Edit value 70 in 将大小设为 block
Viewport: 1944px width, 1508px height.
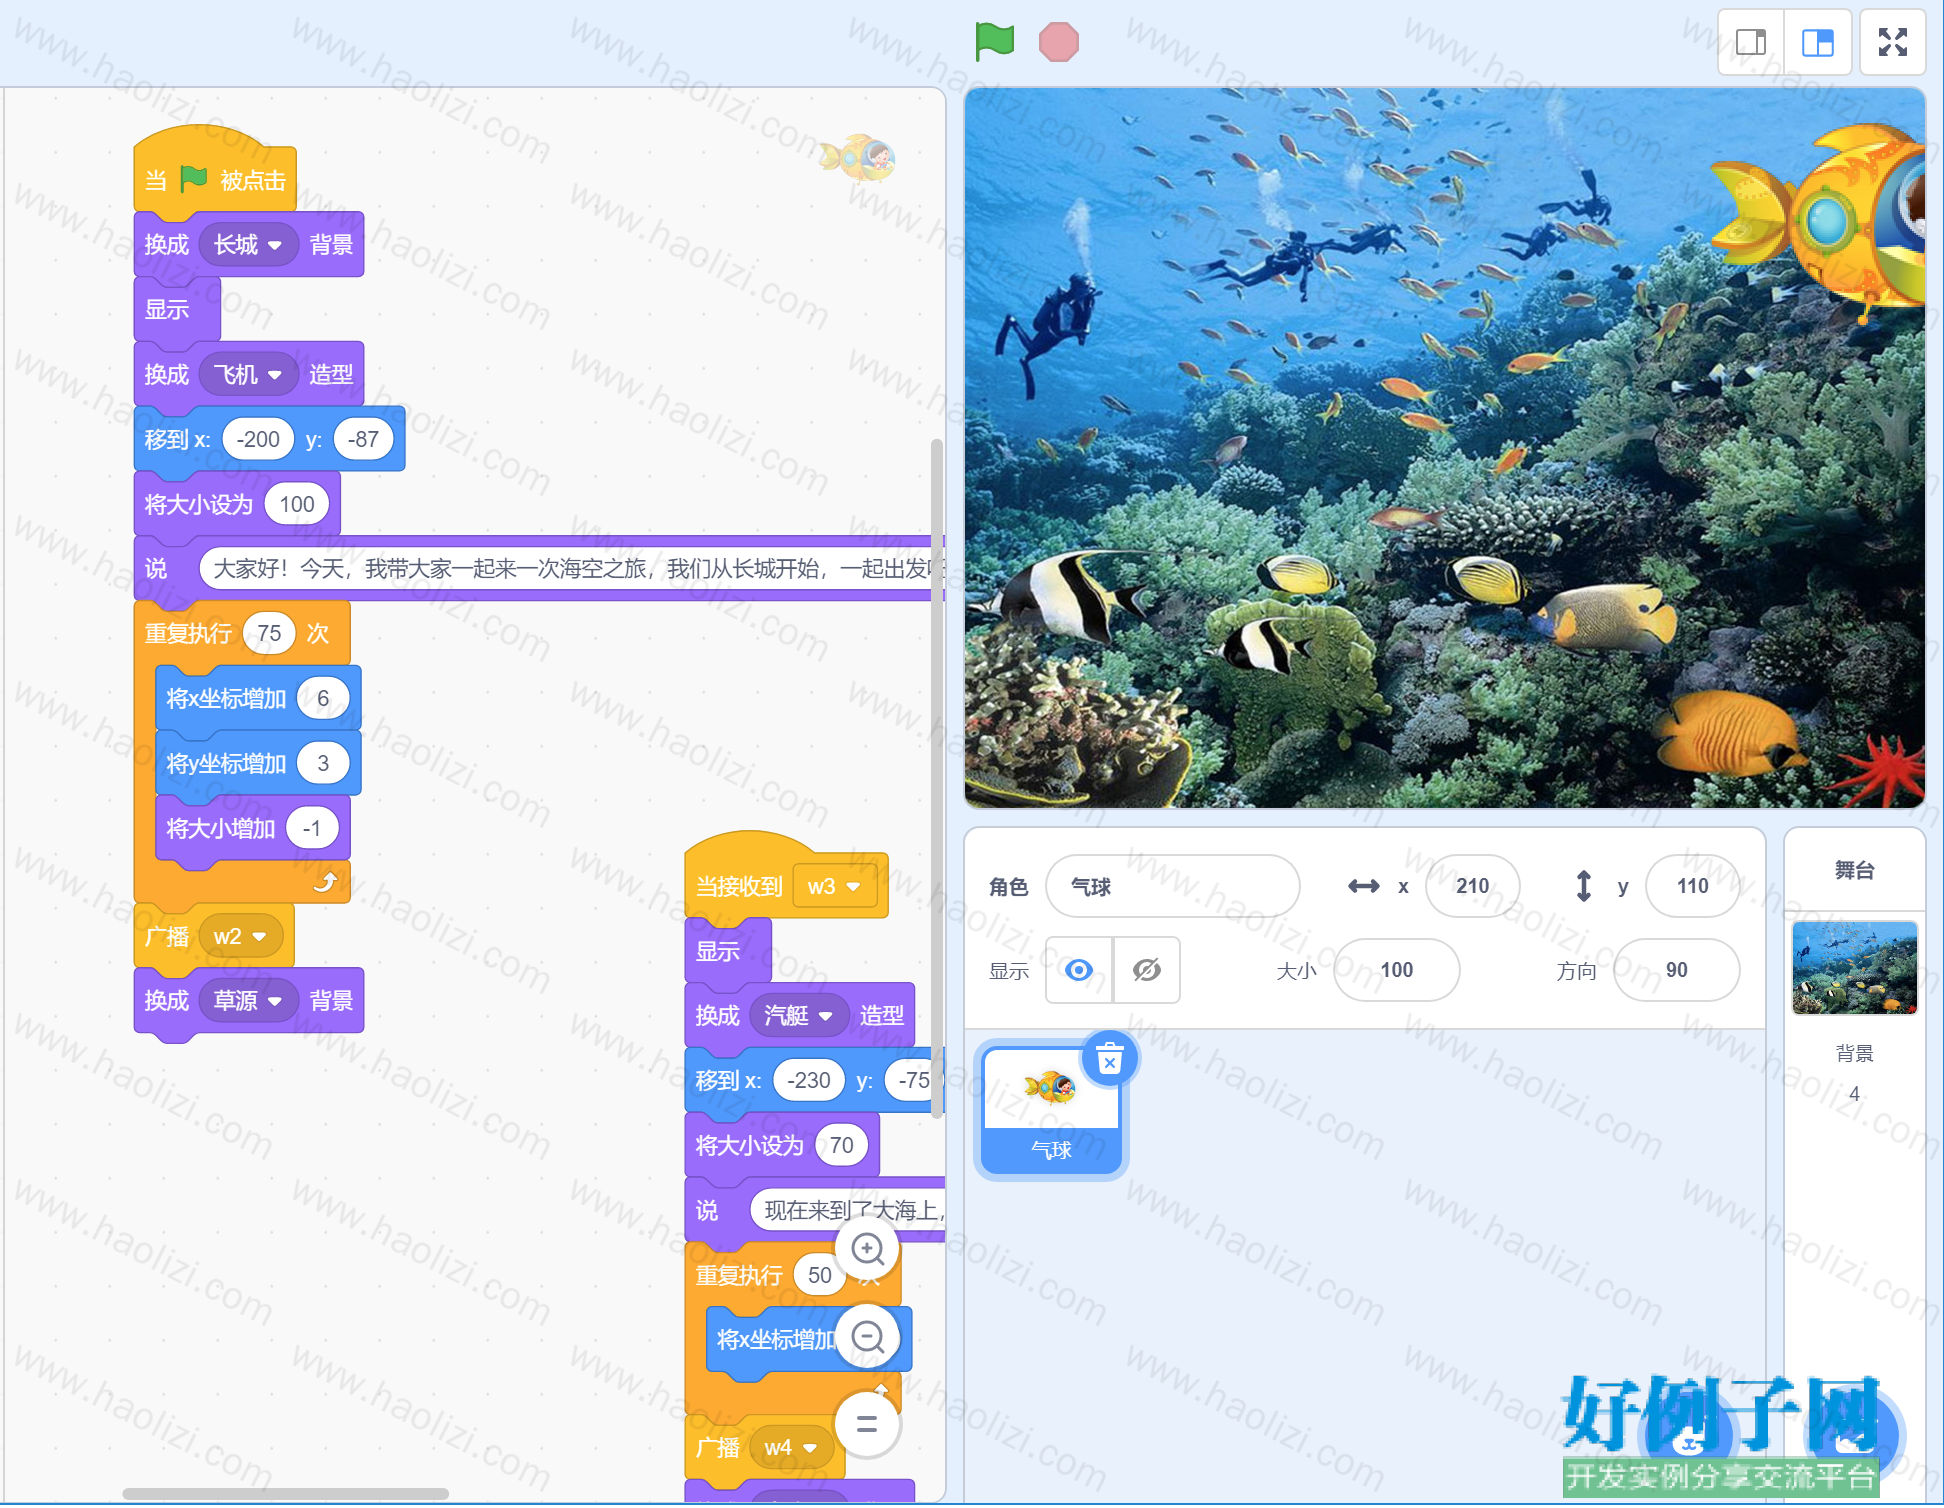click(841, 1146)
